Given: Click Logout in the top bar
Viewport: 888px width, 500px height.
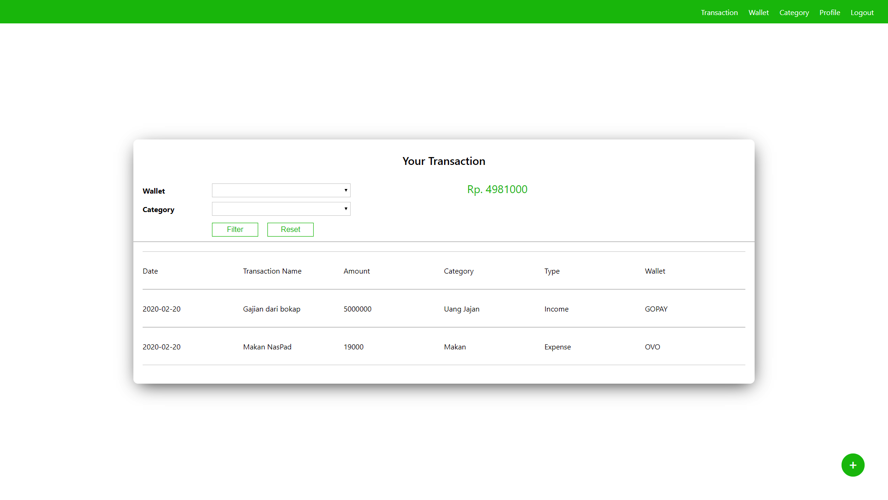Looking at the screenshot, I should 862,13.
